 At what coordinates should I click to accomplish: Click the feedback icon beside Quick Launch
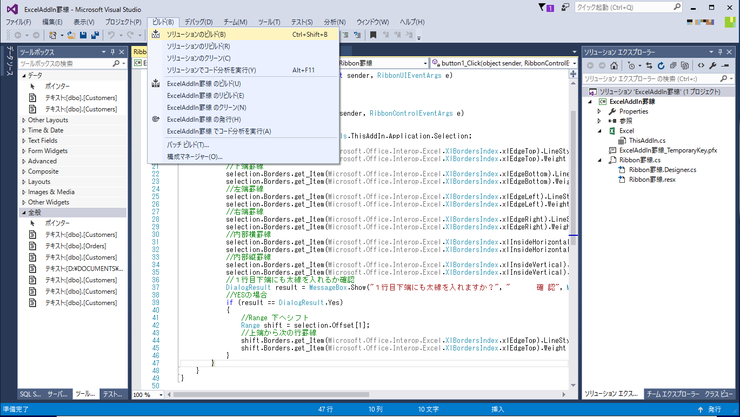pos(565,8)
